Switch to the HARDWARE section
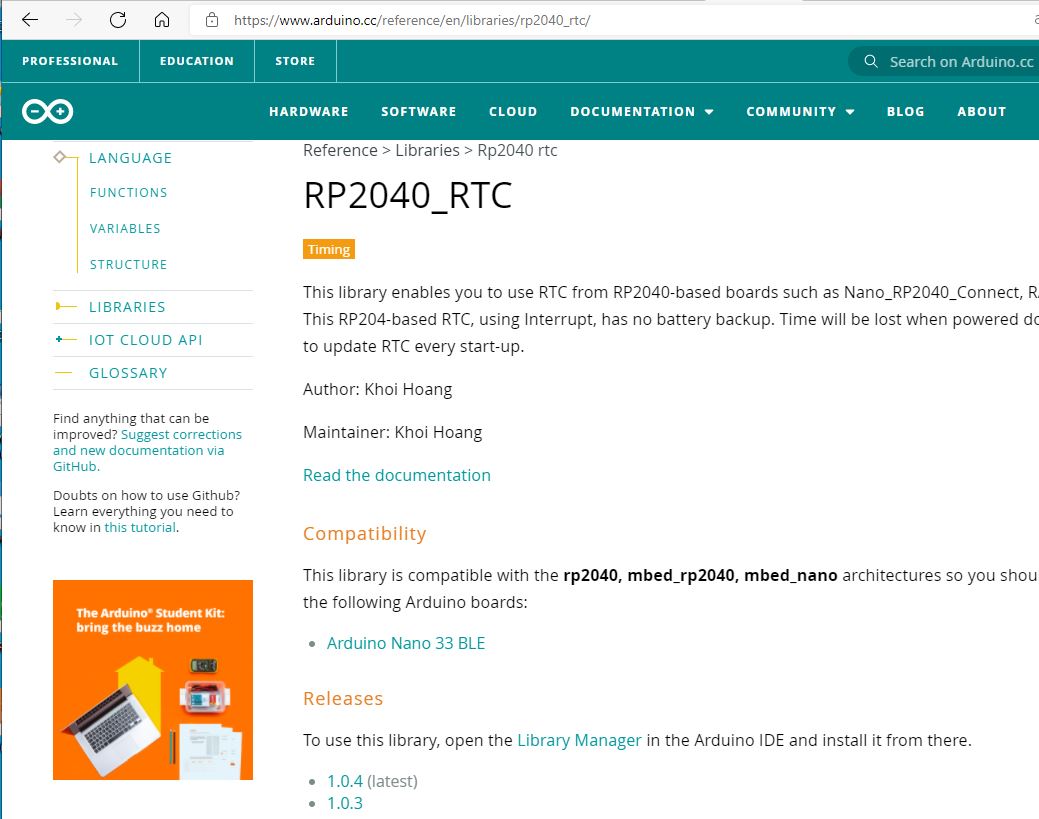1039x819 pixels. point(308,111)
